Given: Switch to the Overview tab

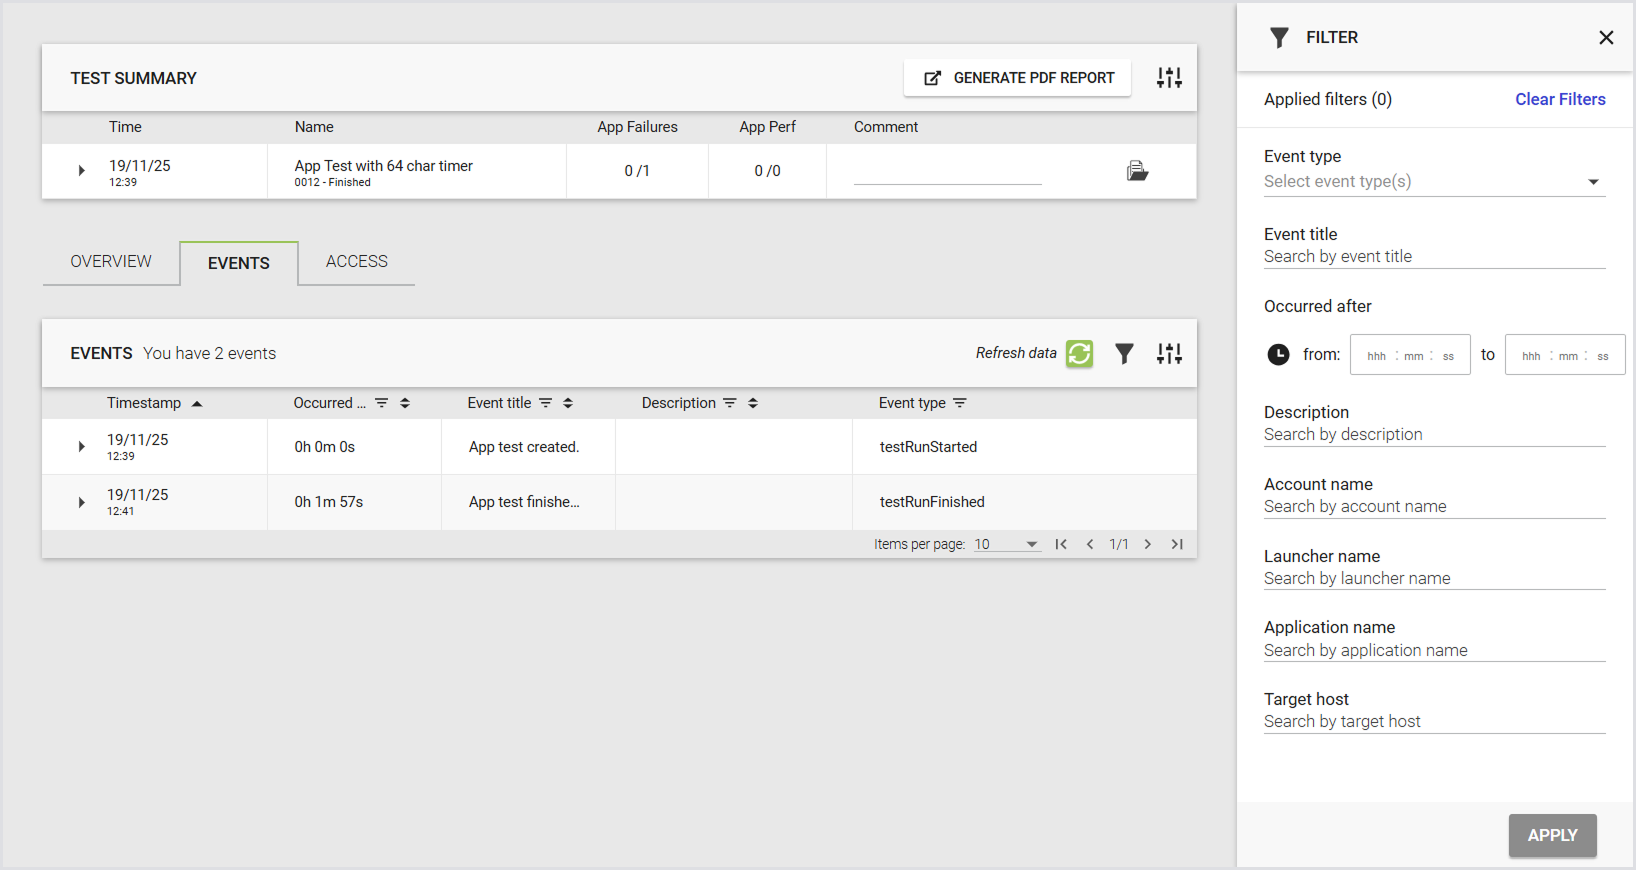Looking at the screenshot, I should (111, 262).
